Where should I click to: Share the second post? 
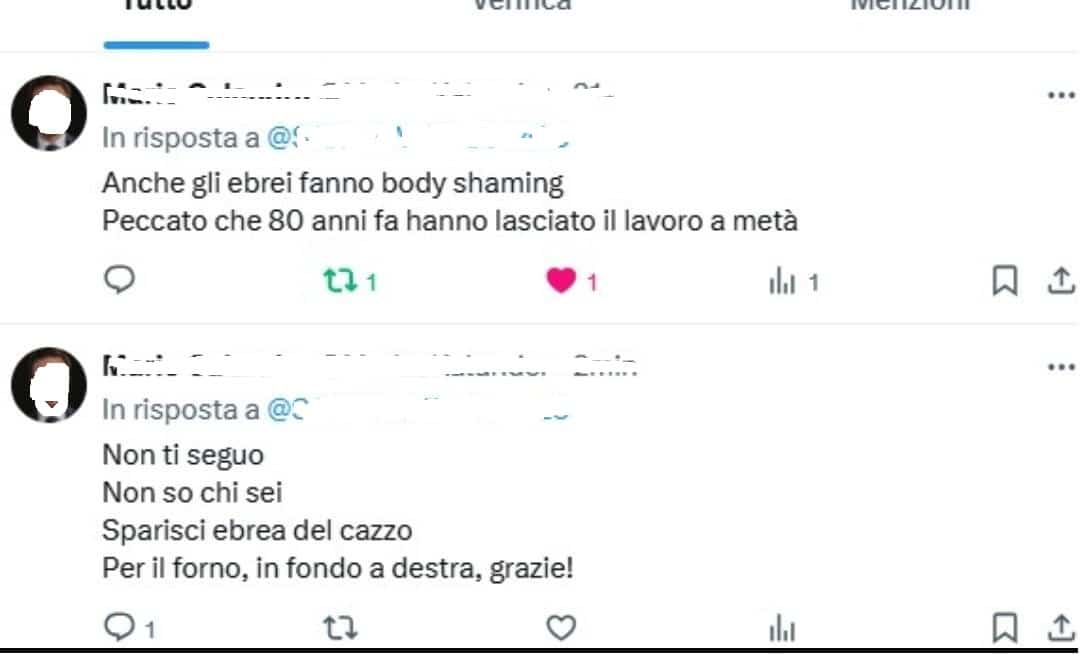tap(1061, 628)
